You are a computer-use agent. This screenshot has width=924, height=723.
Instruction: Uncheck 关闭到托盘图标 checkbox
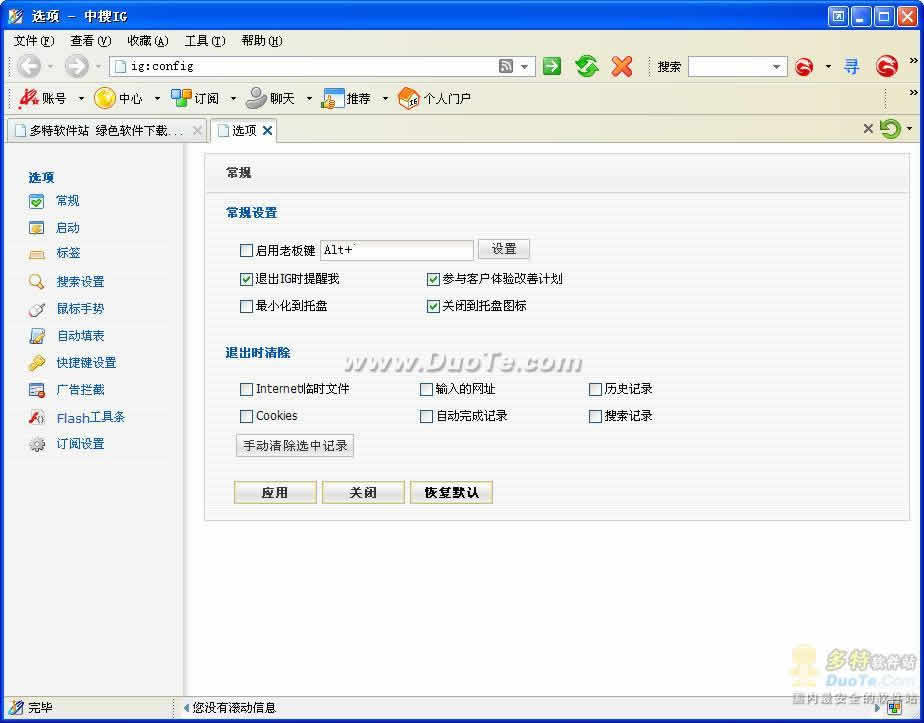click(x=433, y=306)
